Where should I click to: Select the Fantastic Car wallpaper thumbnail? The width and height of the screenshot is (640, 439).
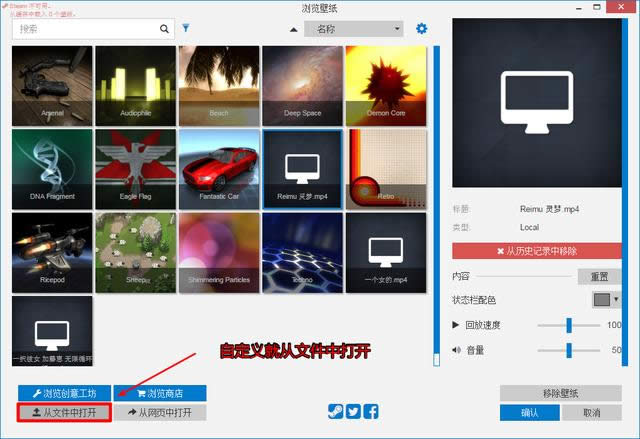(217, 168)
